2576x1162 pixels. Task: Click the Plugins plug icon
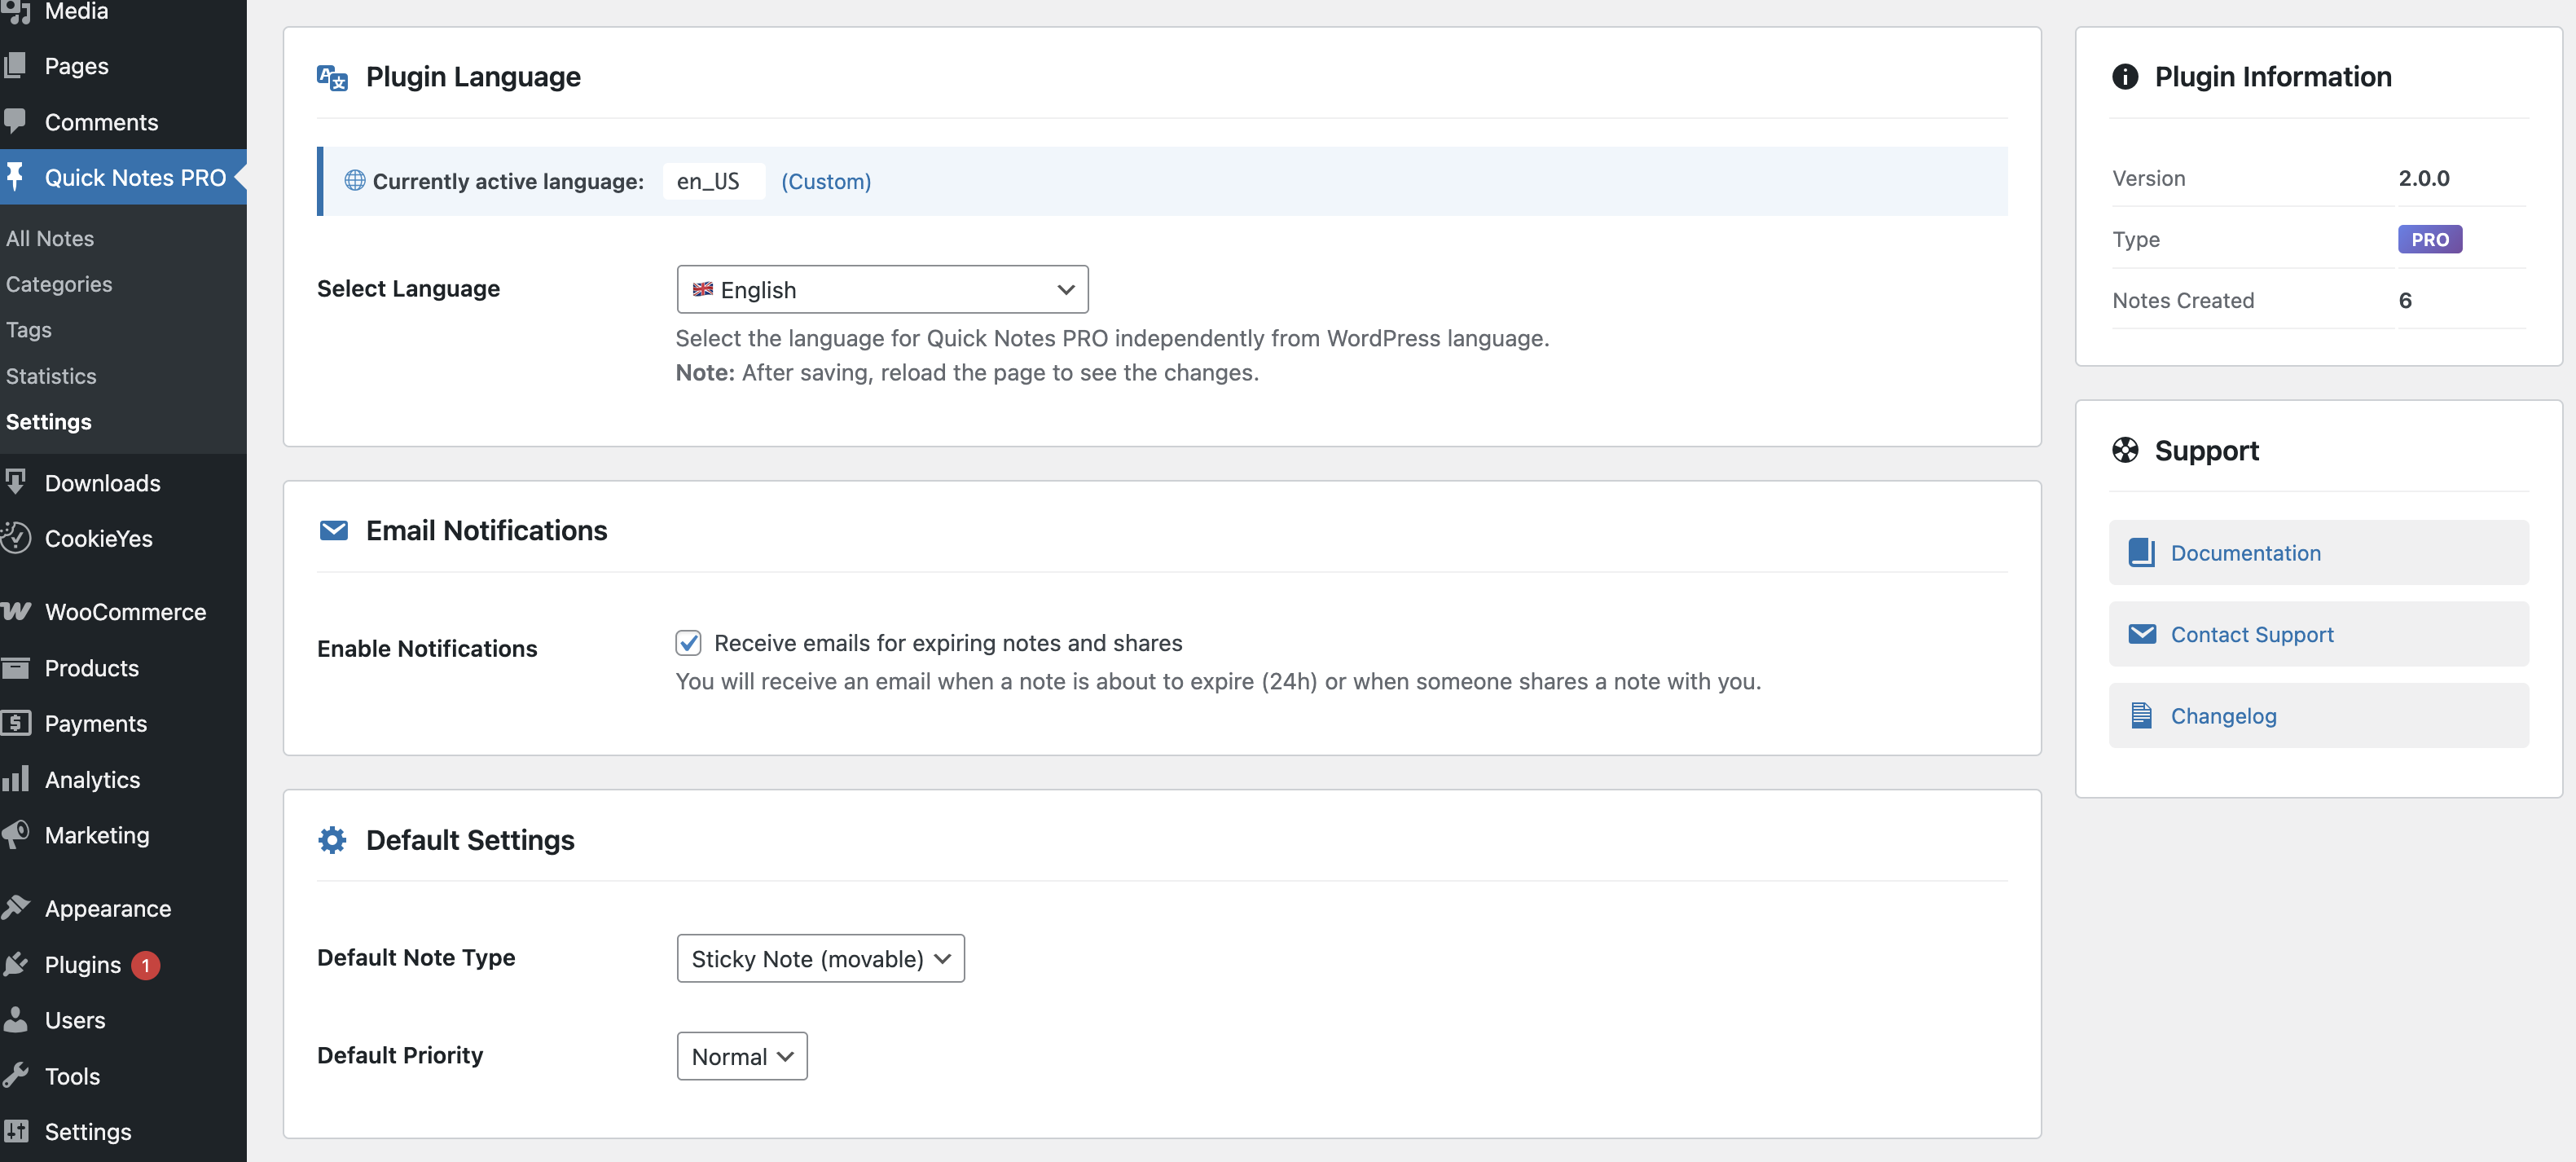click(x=15, y=964)
